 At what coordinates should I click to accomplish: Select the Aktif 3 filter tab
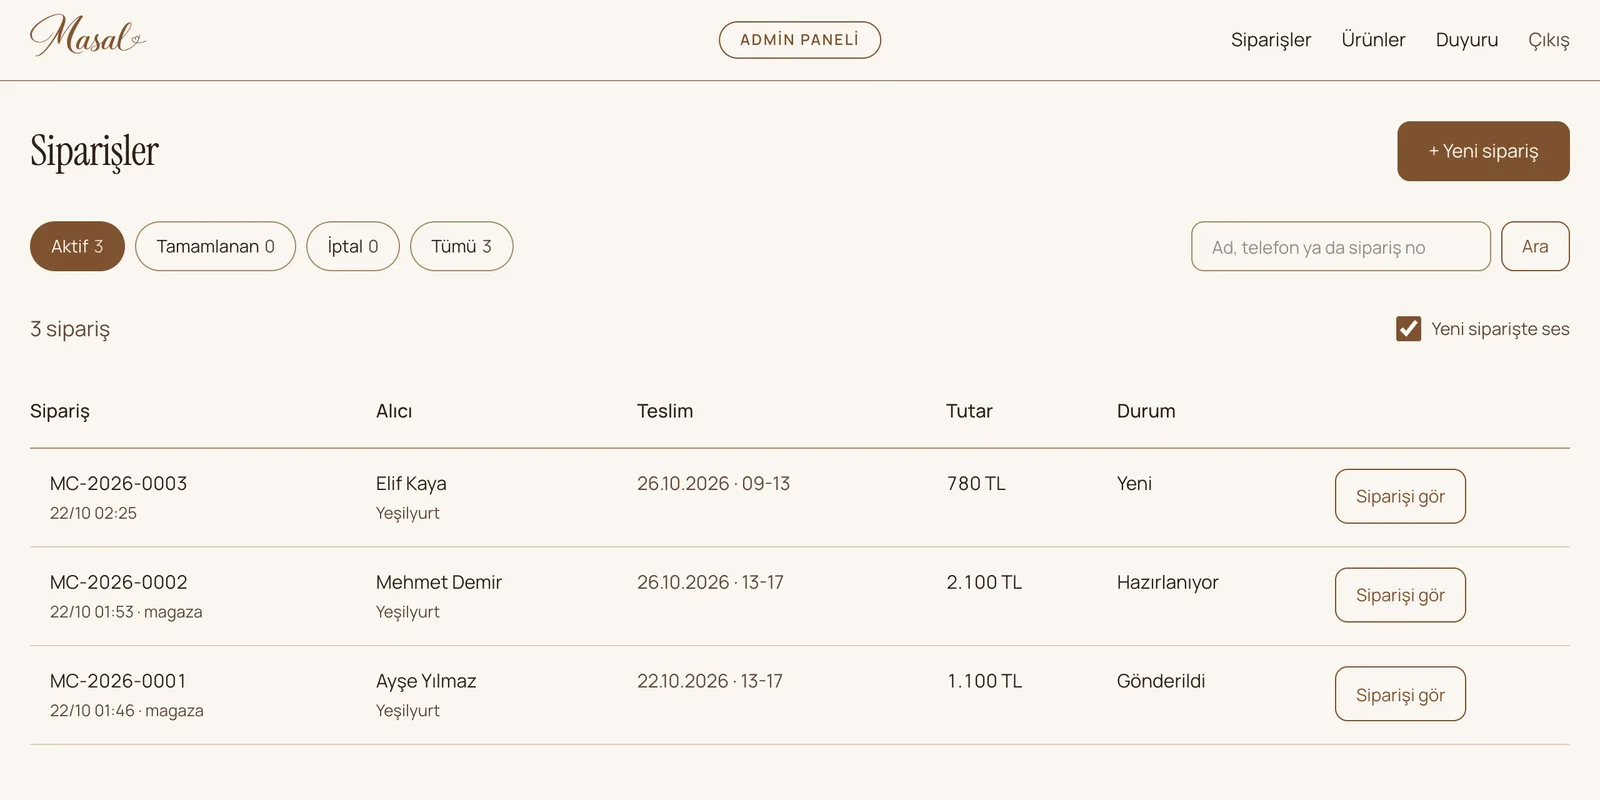point(77,246)
